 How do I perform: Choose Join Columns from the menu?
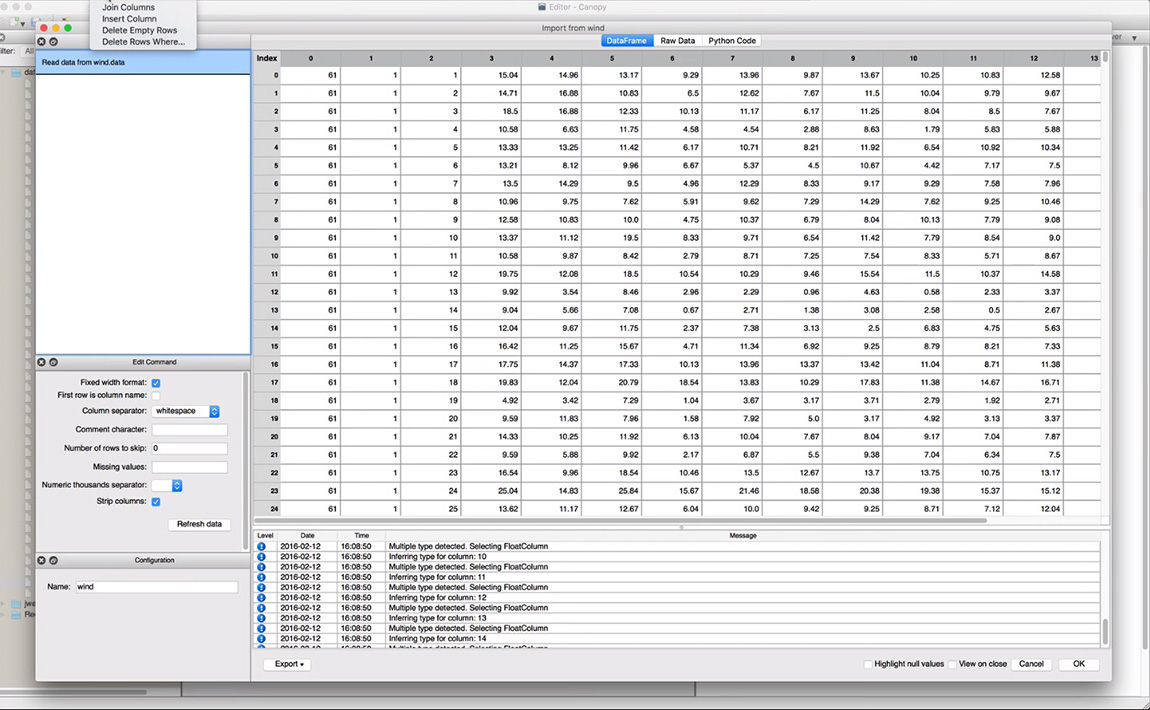pyautogui.click(x=128, y=7)
